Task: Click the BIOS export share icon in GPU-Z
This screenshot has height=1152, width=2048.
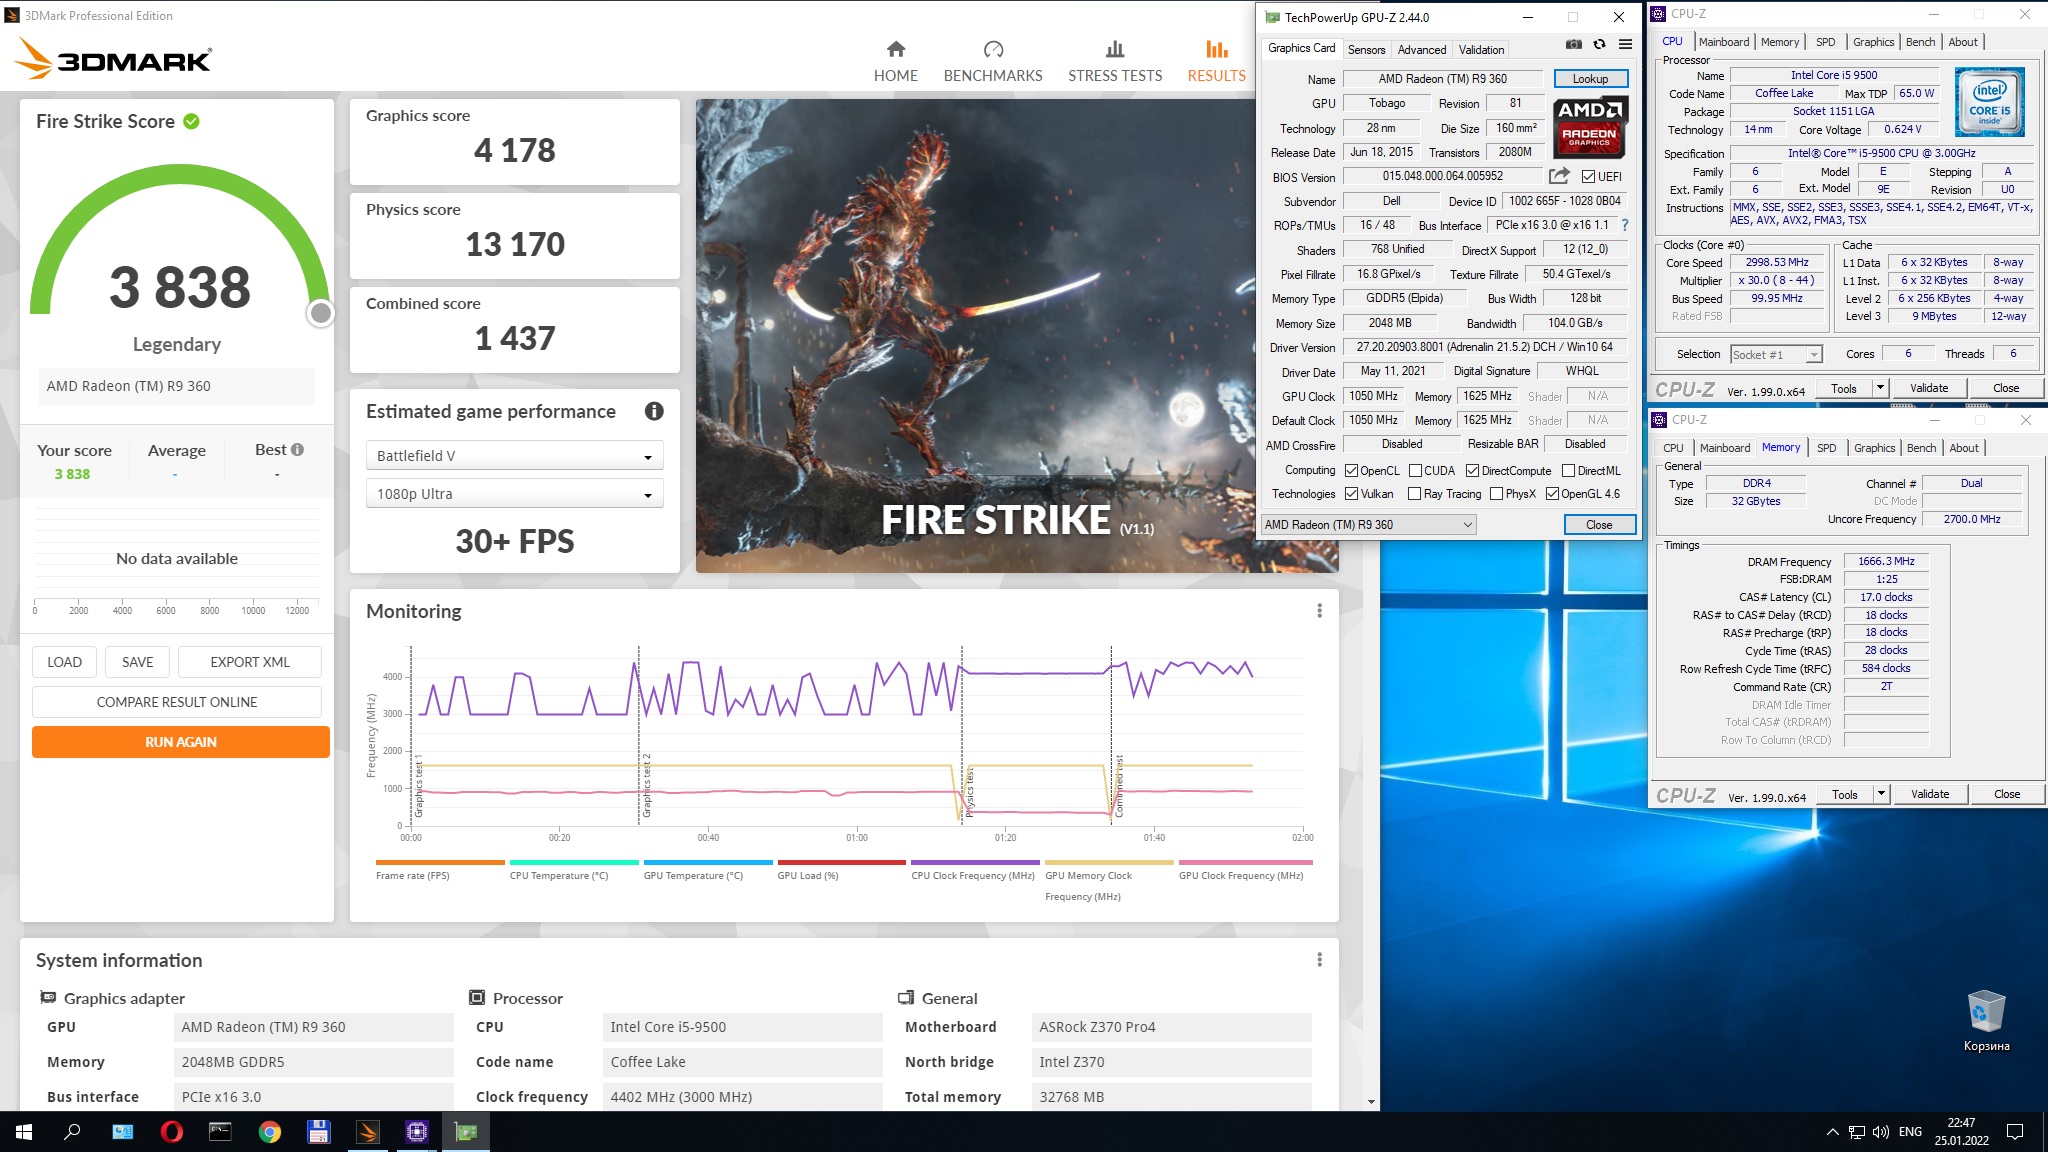Action: coord(1558,176)
